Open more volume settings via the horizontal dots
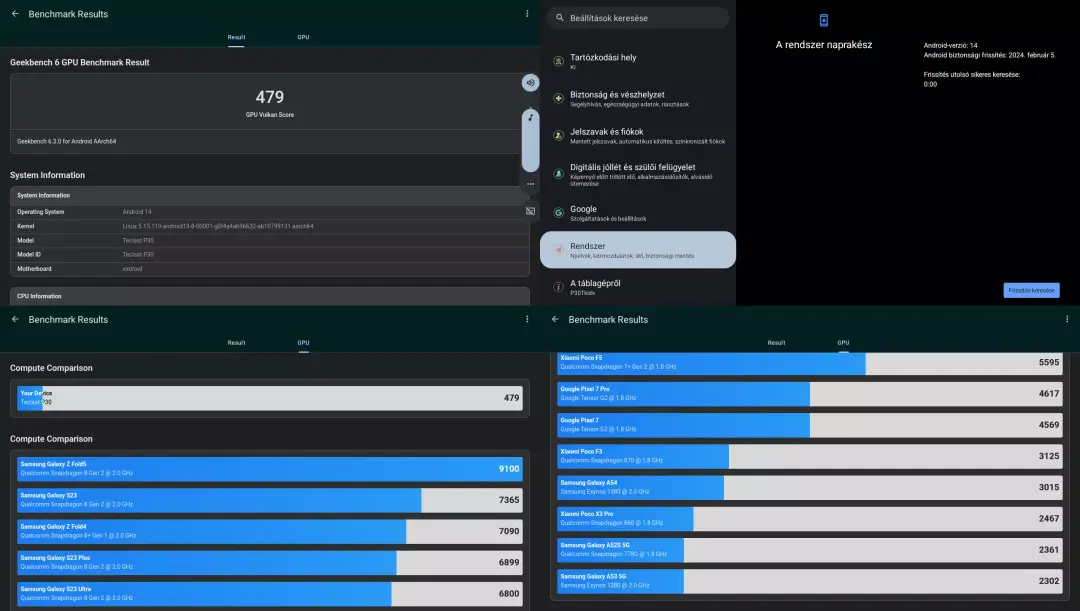1080x611 pixels. (530, 184)
